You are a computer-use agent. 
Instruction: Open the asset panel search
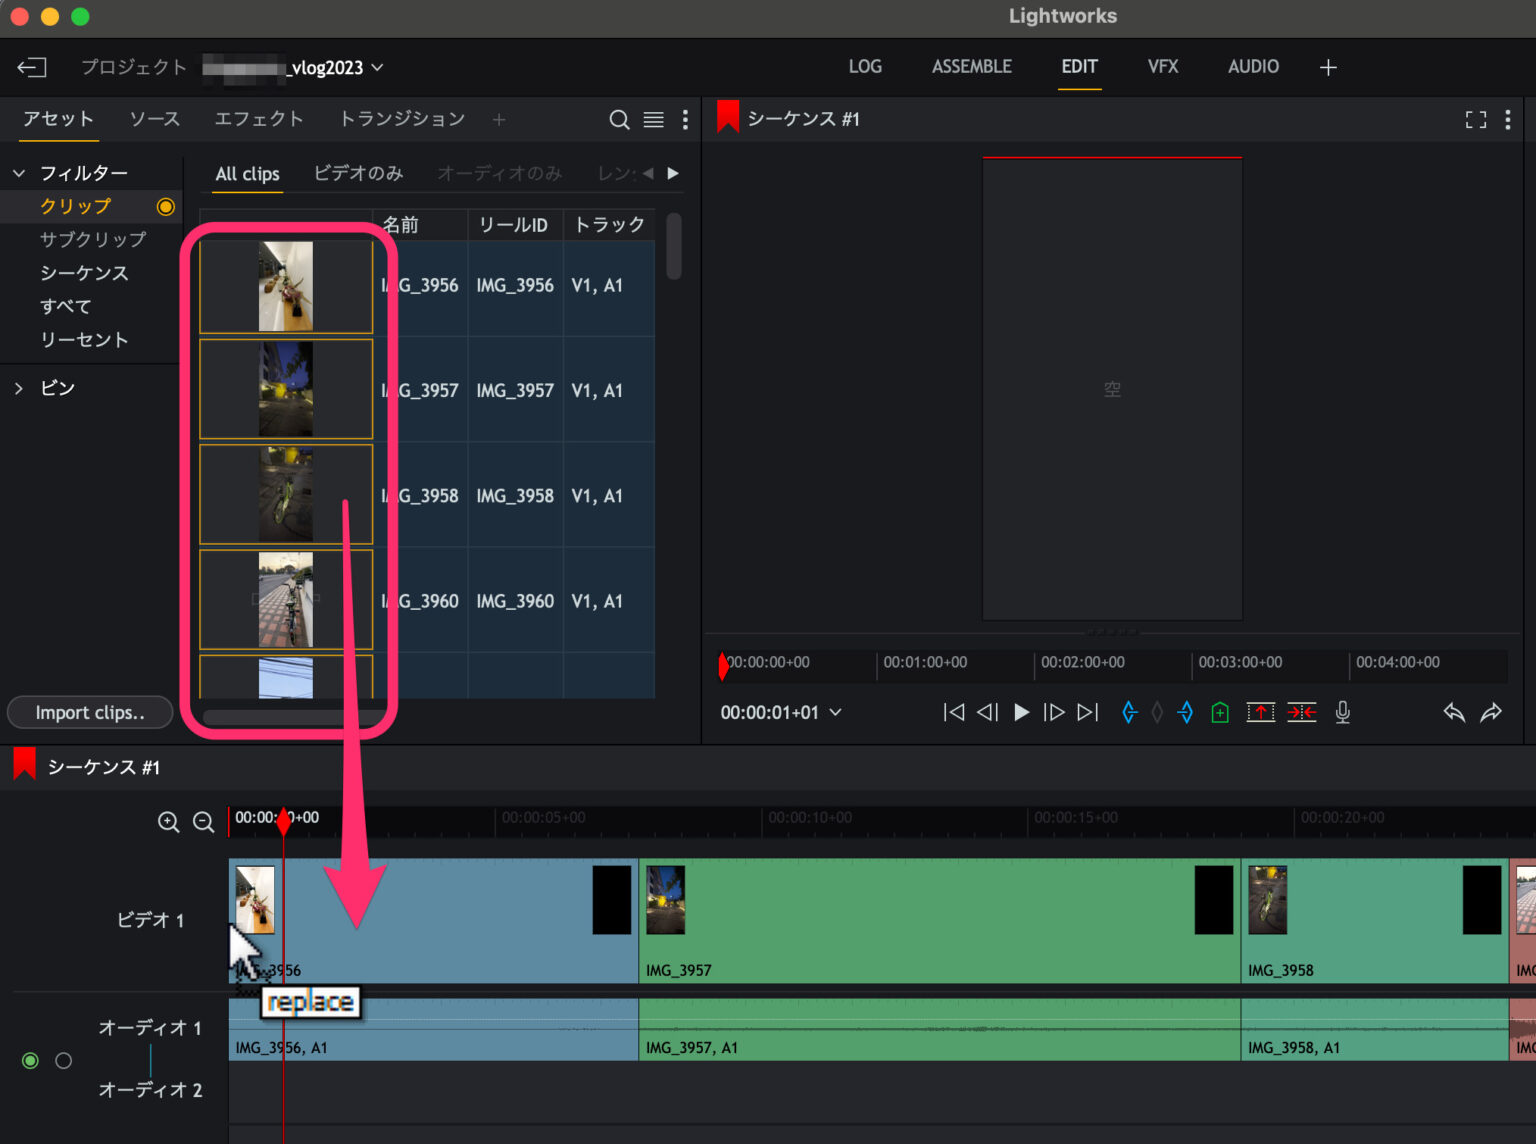pos(620,119)
